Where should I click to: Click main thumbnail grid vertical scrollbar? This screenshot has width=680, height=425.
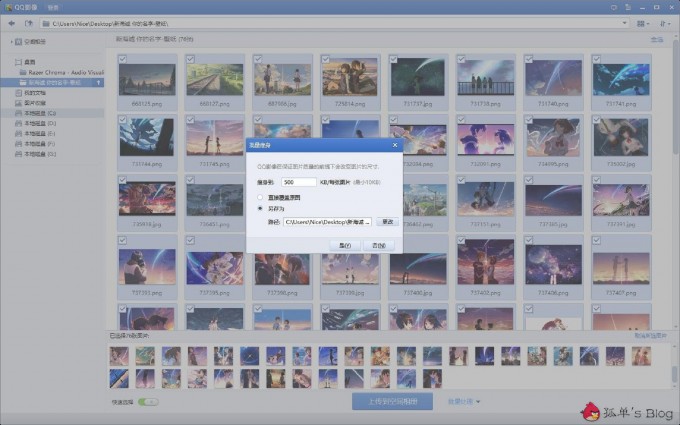676,96
